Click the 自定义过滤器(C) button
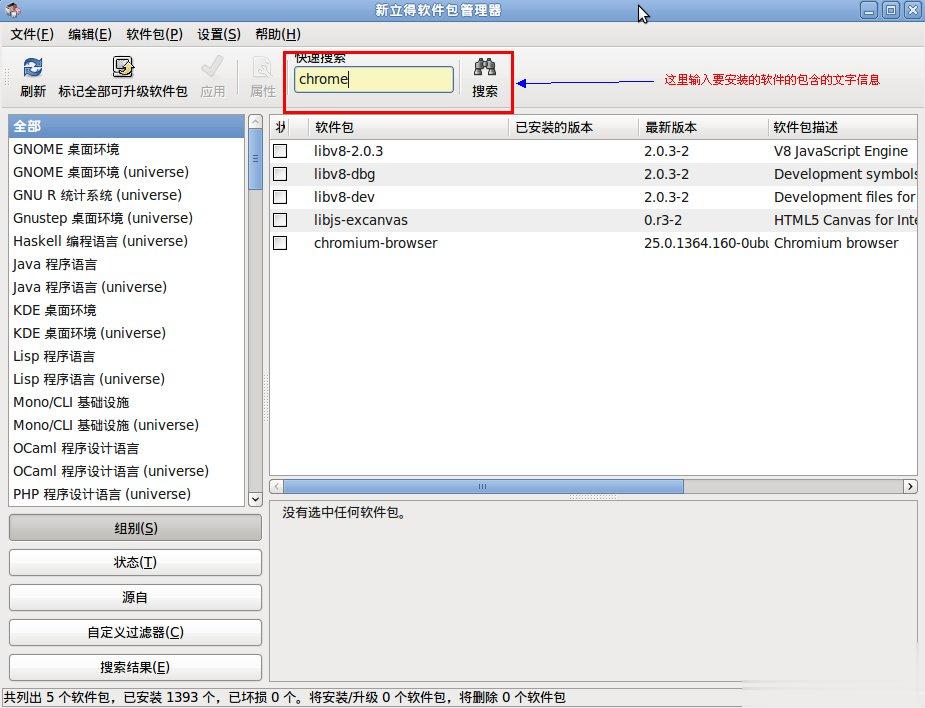Viewport: 925px width, 708px height. click(x=135, y=632)
